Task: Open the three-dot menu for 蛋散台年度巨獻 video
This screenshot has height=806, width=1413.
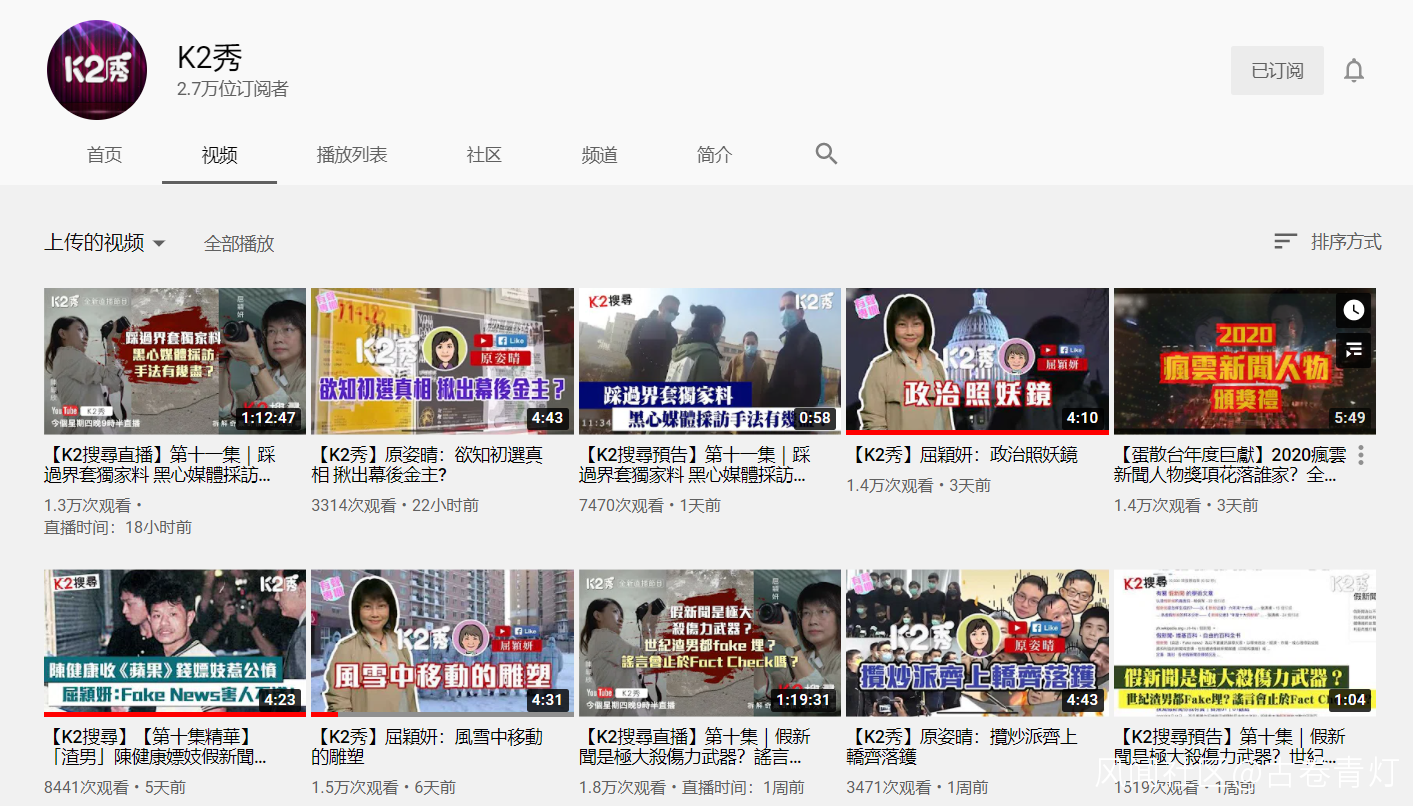Action: pyautogui.click(x=1360, y=455)
